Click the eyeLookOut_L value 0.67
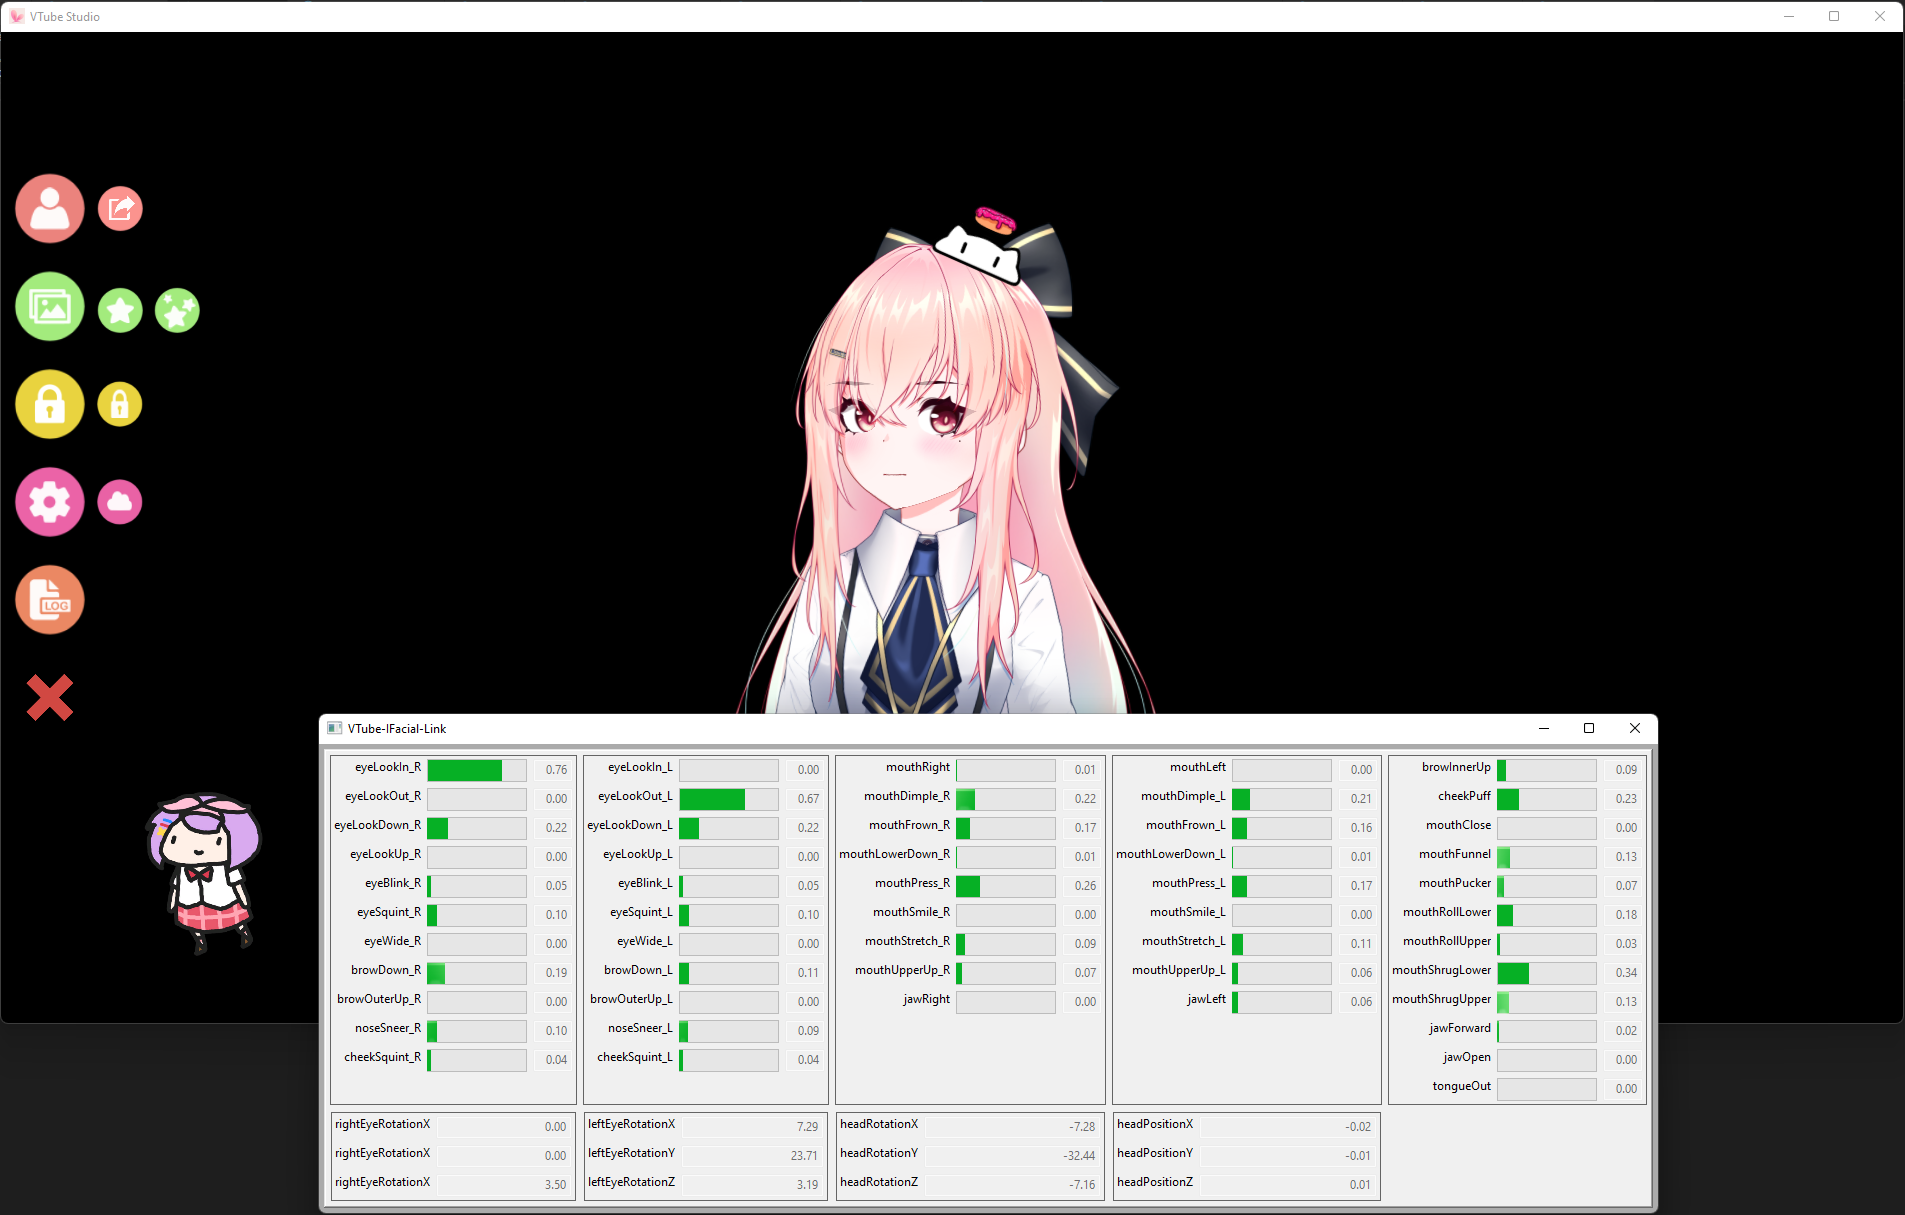 (808, 799)
